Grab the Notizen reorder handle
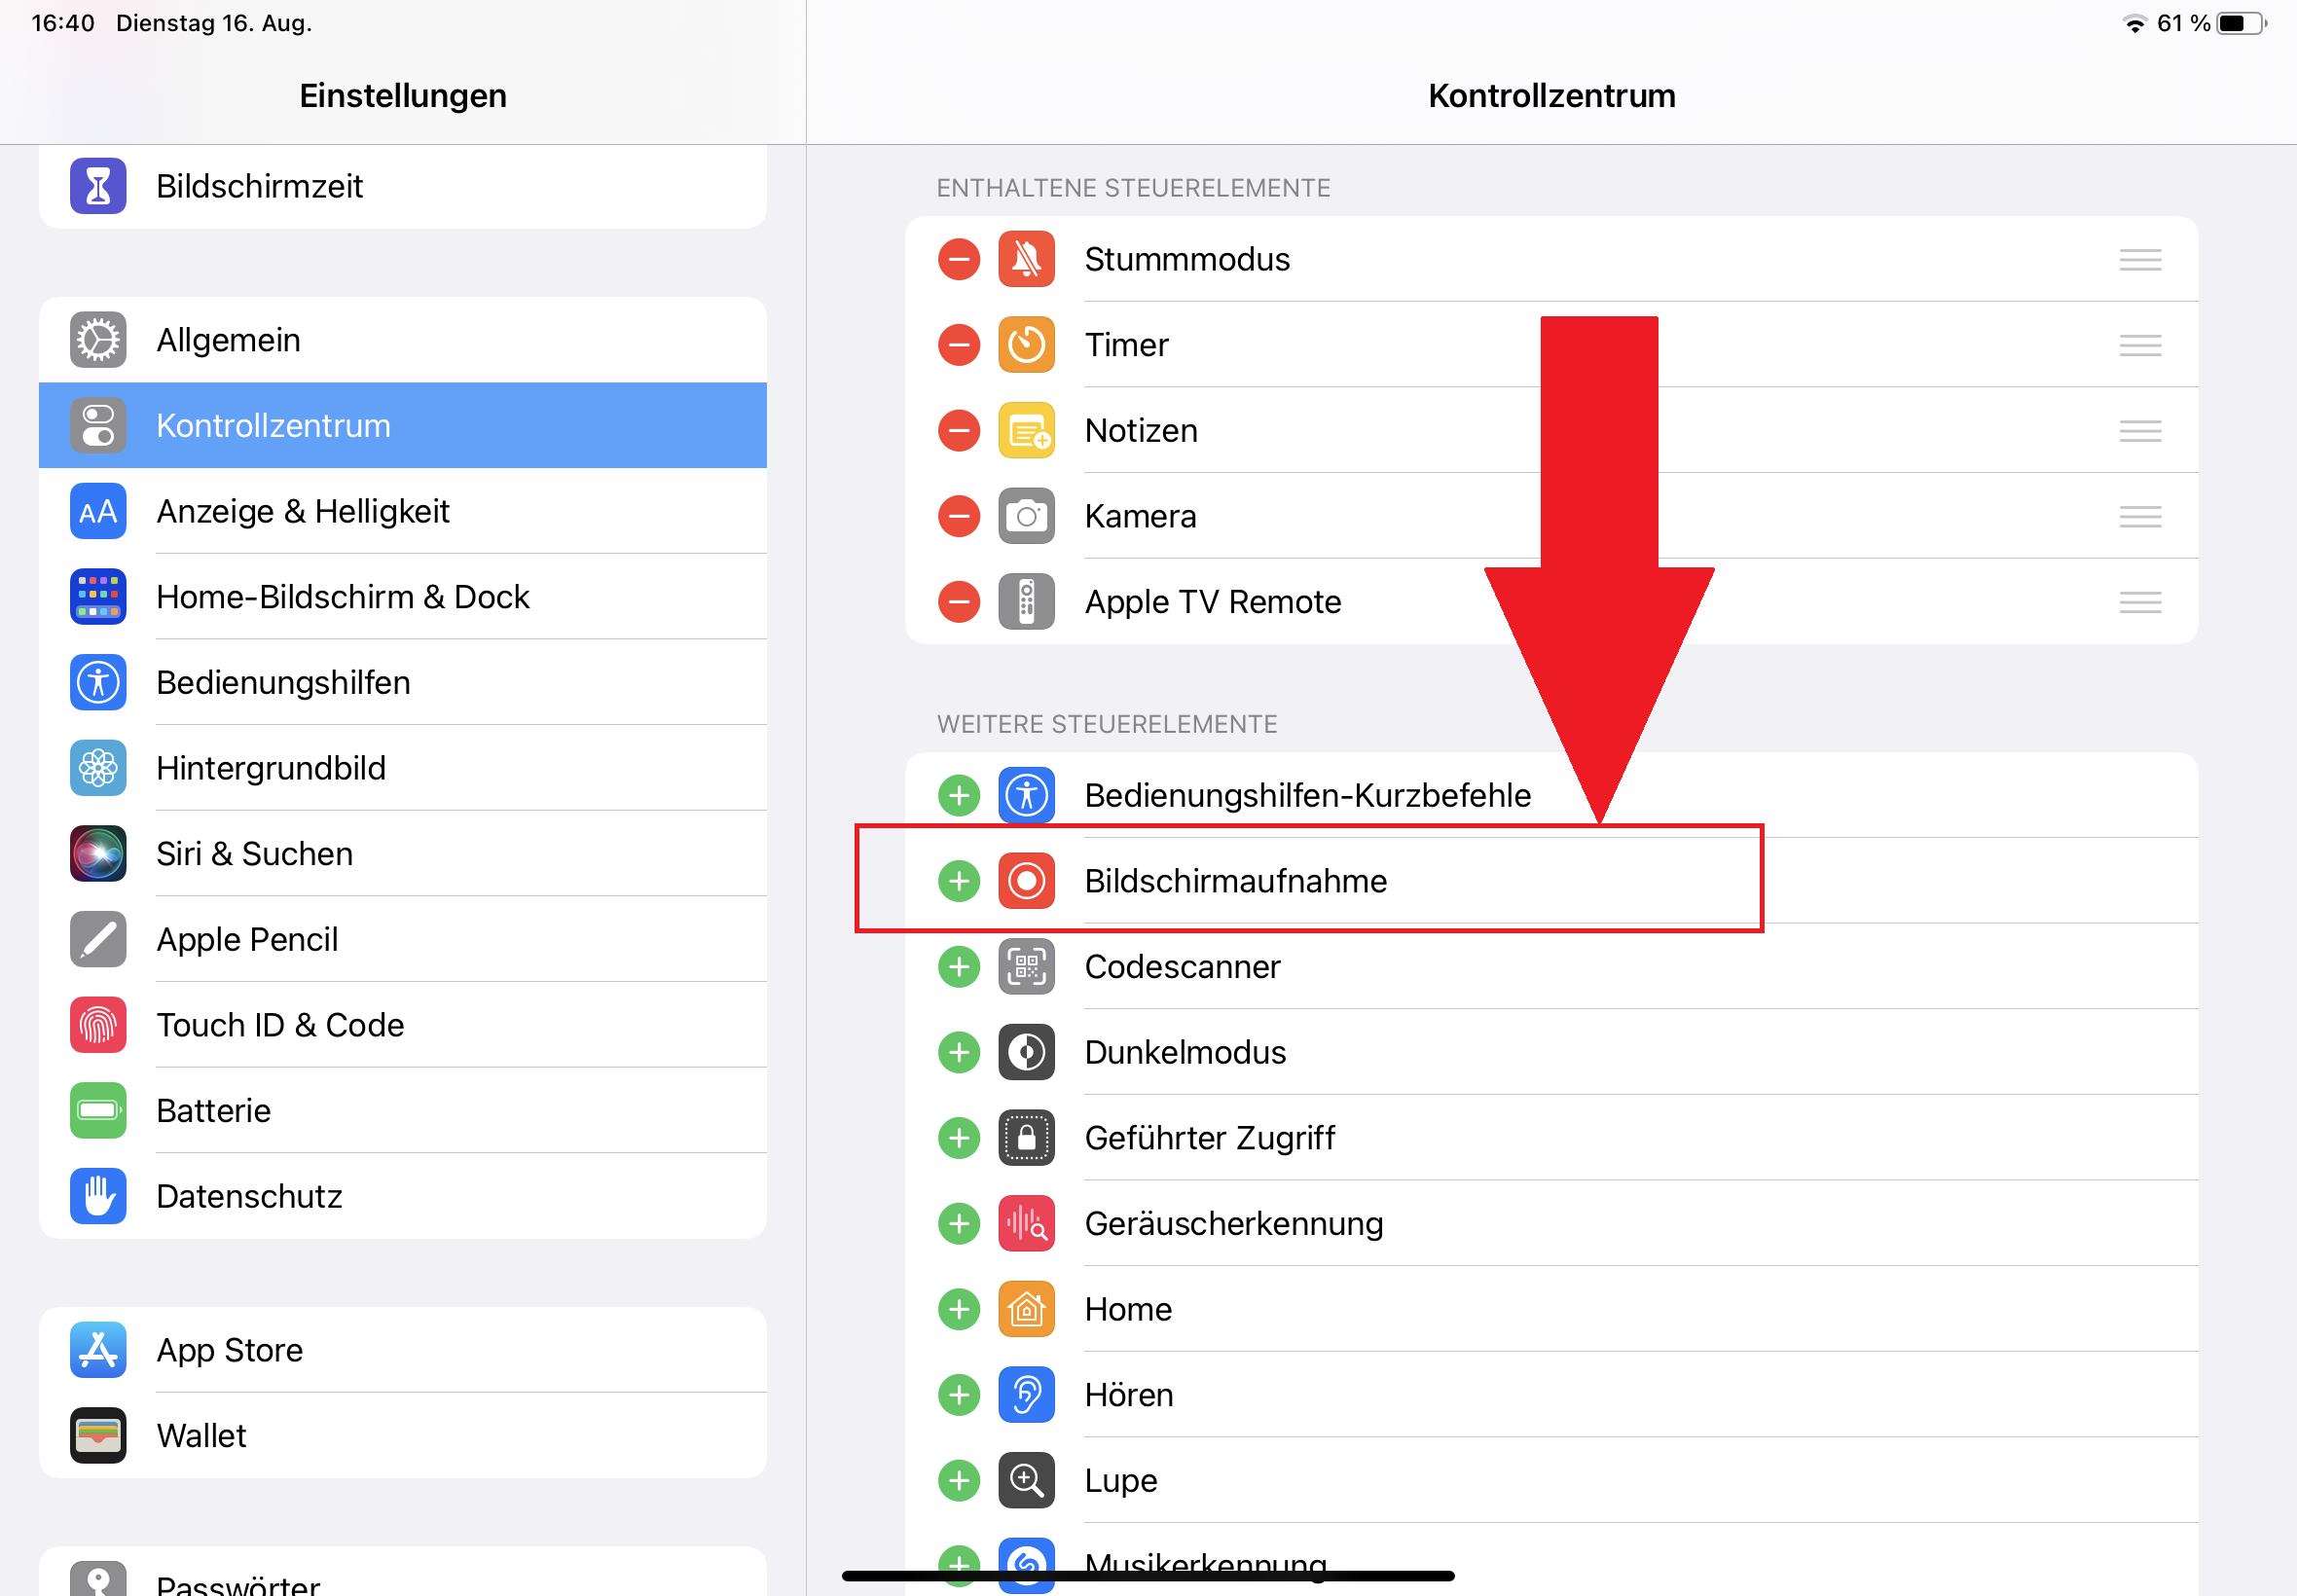Viewport: 2297px width, 1596px height. 2140,431
